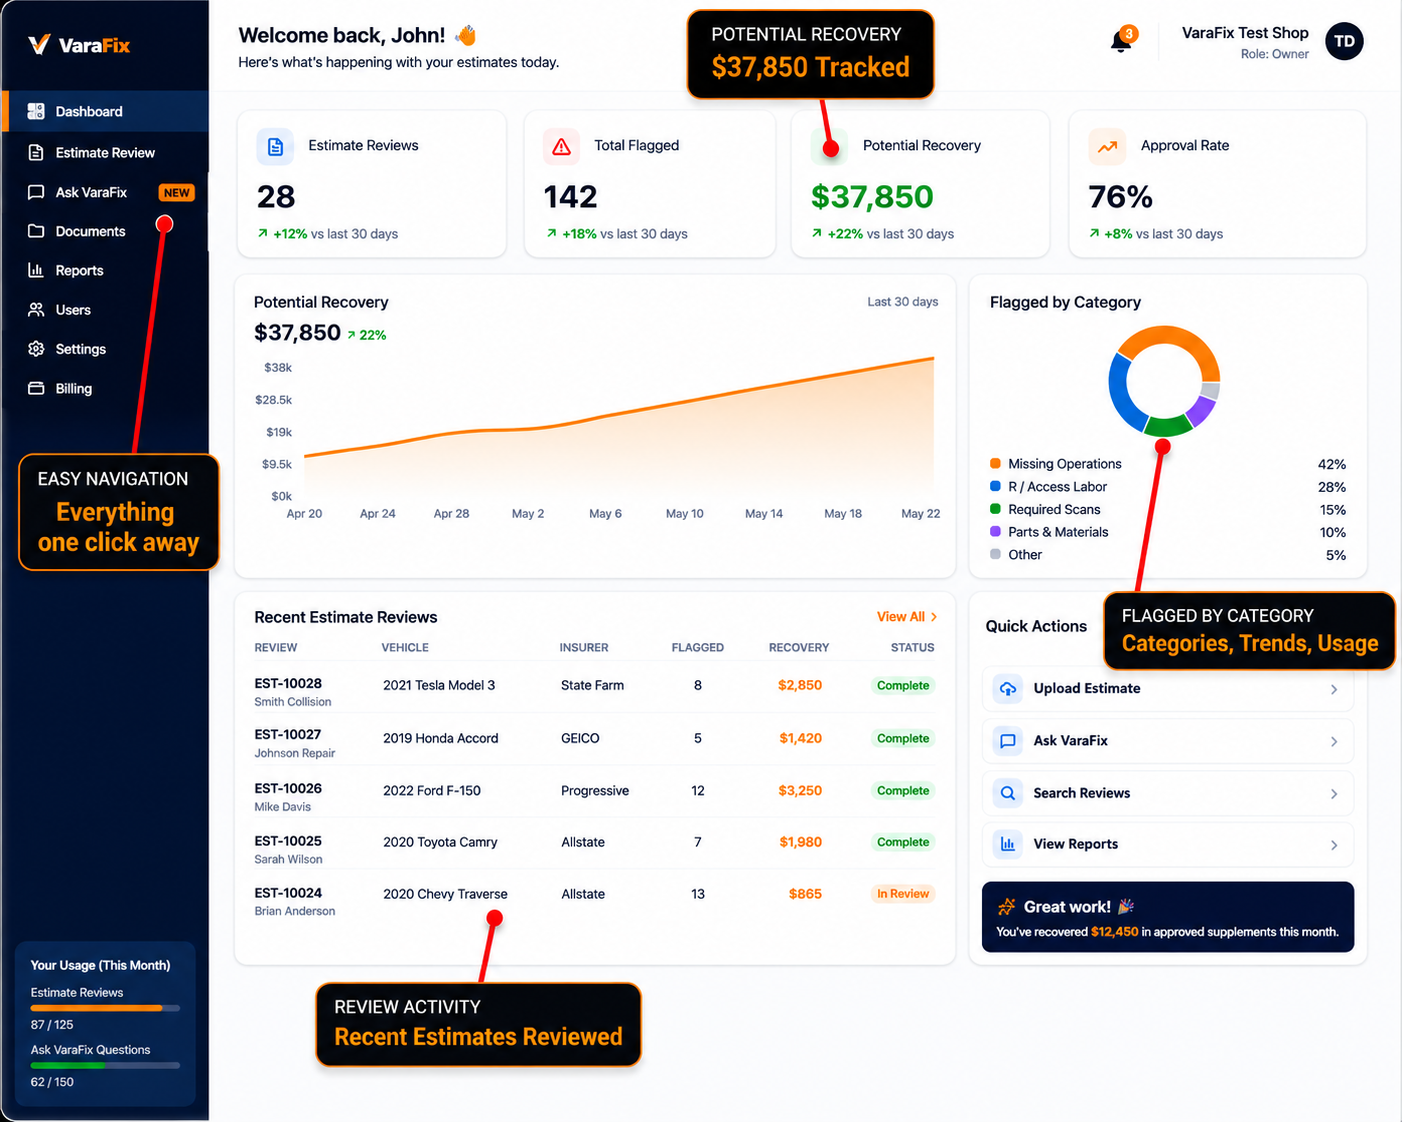The height and width of the screenshot is (1122, 1402).
Task: Open Last 30 days range selector
Action: coord(902,301)
